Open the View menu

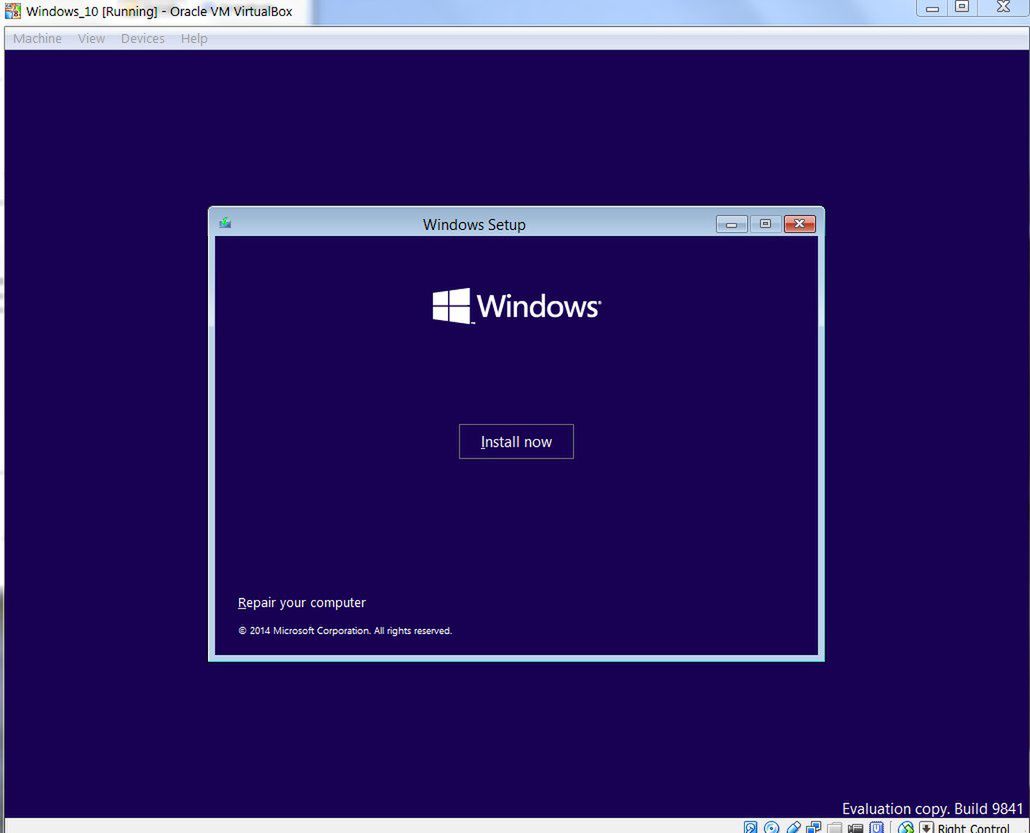91,39
